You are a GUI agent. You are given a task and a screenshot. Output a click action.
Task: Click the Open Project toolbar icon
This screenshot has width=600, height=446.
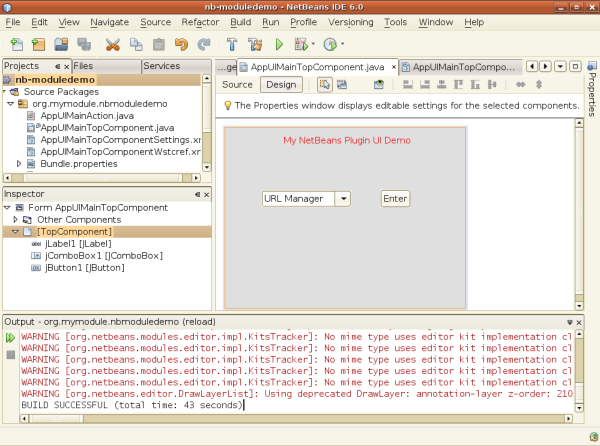pos(61,44)
